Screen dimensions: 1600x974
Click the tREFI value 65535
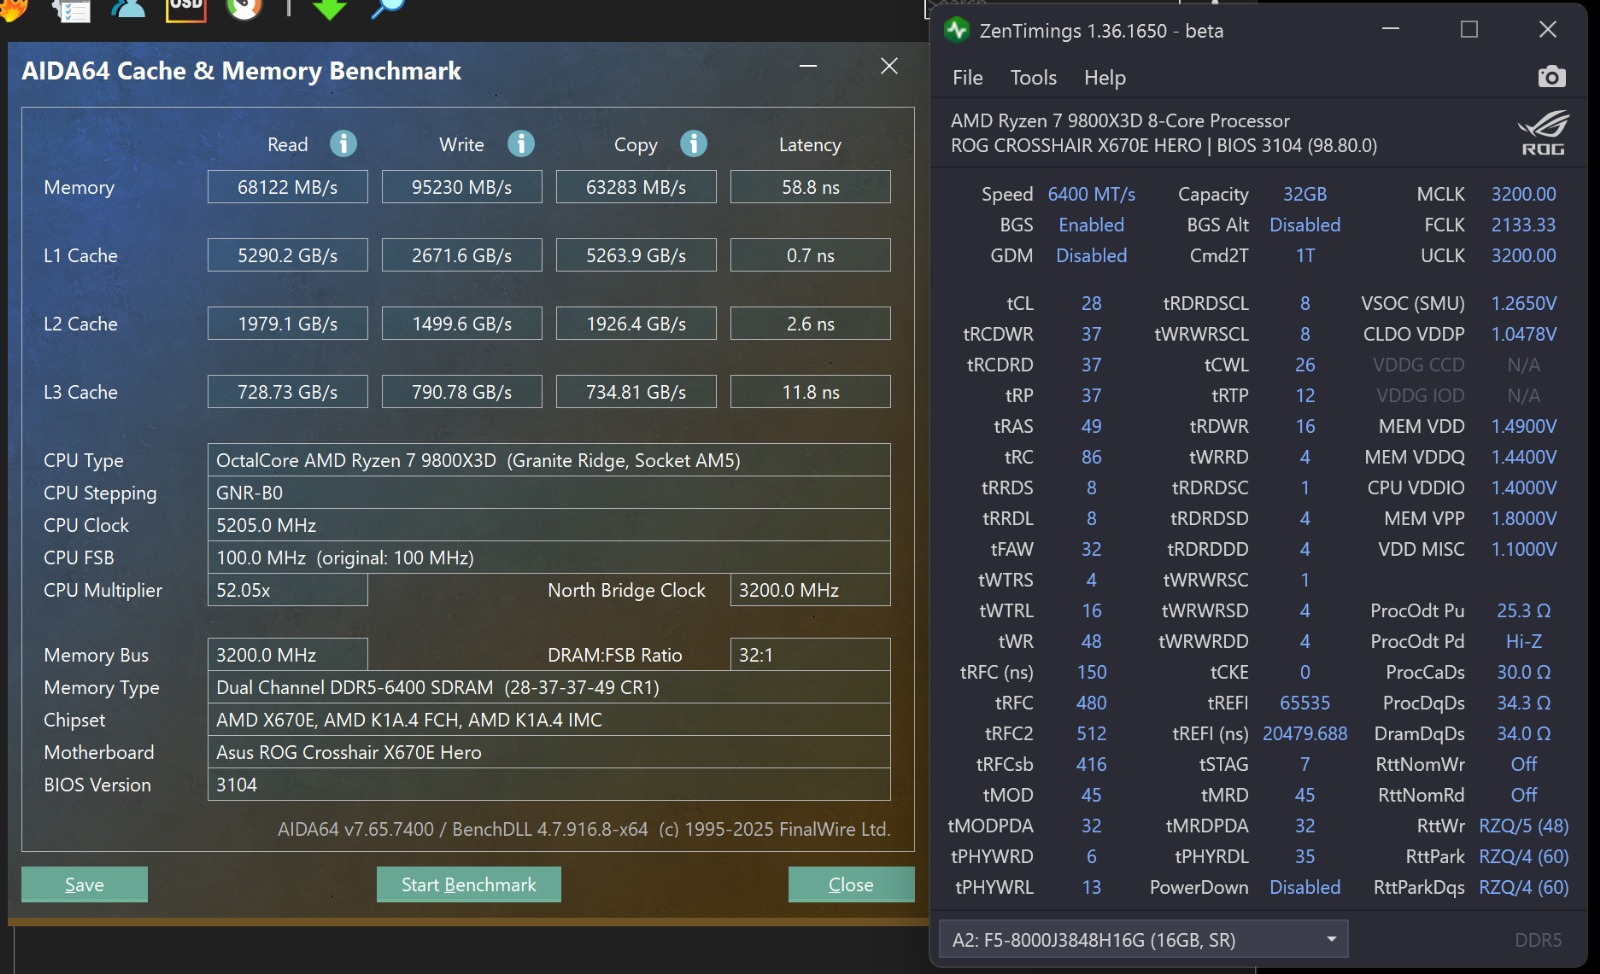click(1305, 703)
